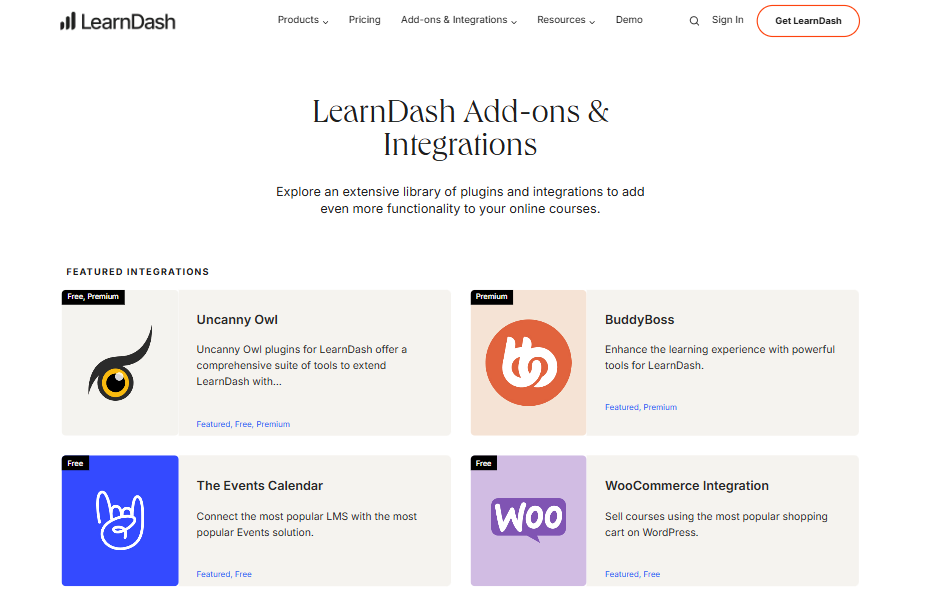Viewport: 926px width, 597px height.
Task: Open the Uncanny Owl integration title
Action: 237,319
